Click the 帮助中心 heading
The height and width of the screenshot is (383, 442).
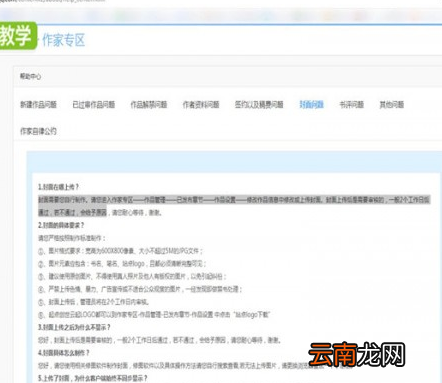[x=30, y=76]
